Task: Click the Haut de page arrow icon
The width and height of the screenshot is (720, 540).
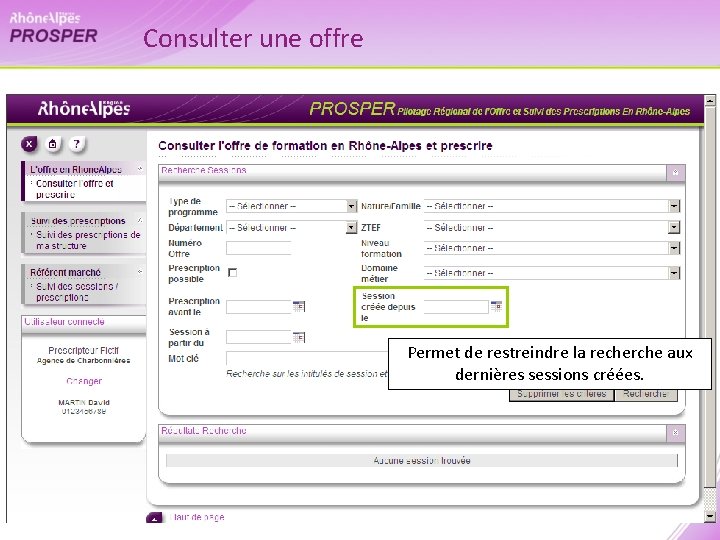Action: pos(154,518)
